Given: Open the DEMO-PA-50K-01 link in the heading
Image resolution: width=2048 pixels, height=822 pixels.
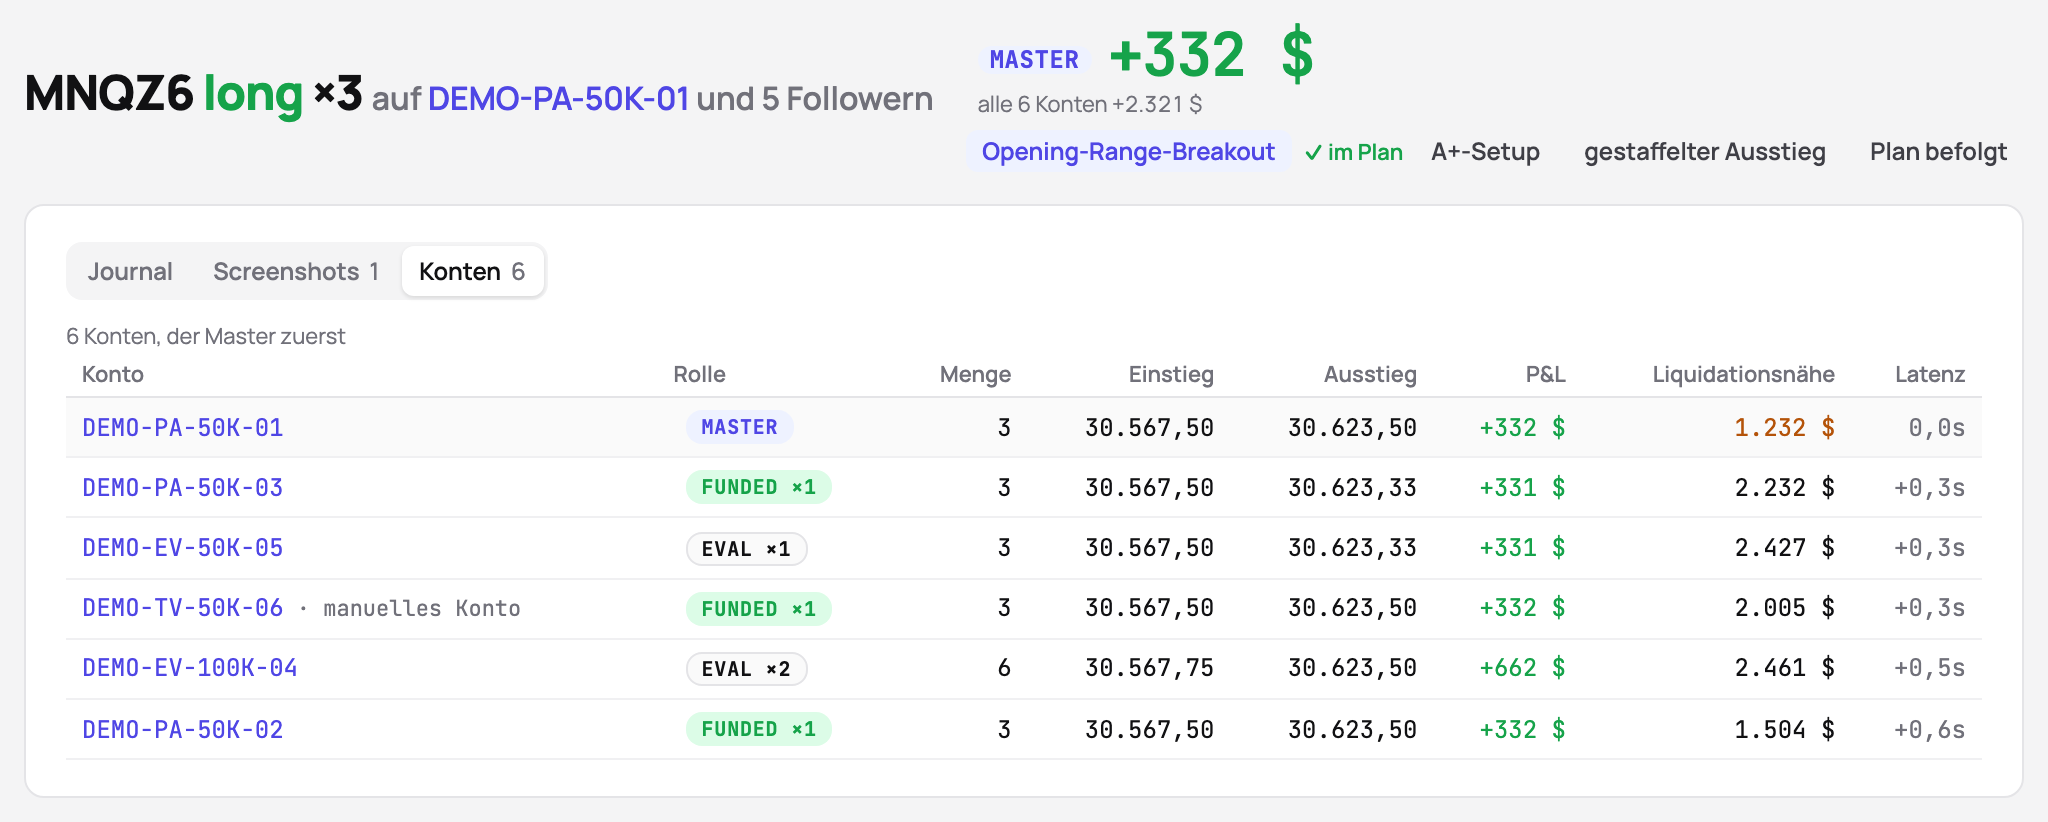Looking at the screenshot, I should [x=558, y=99].
